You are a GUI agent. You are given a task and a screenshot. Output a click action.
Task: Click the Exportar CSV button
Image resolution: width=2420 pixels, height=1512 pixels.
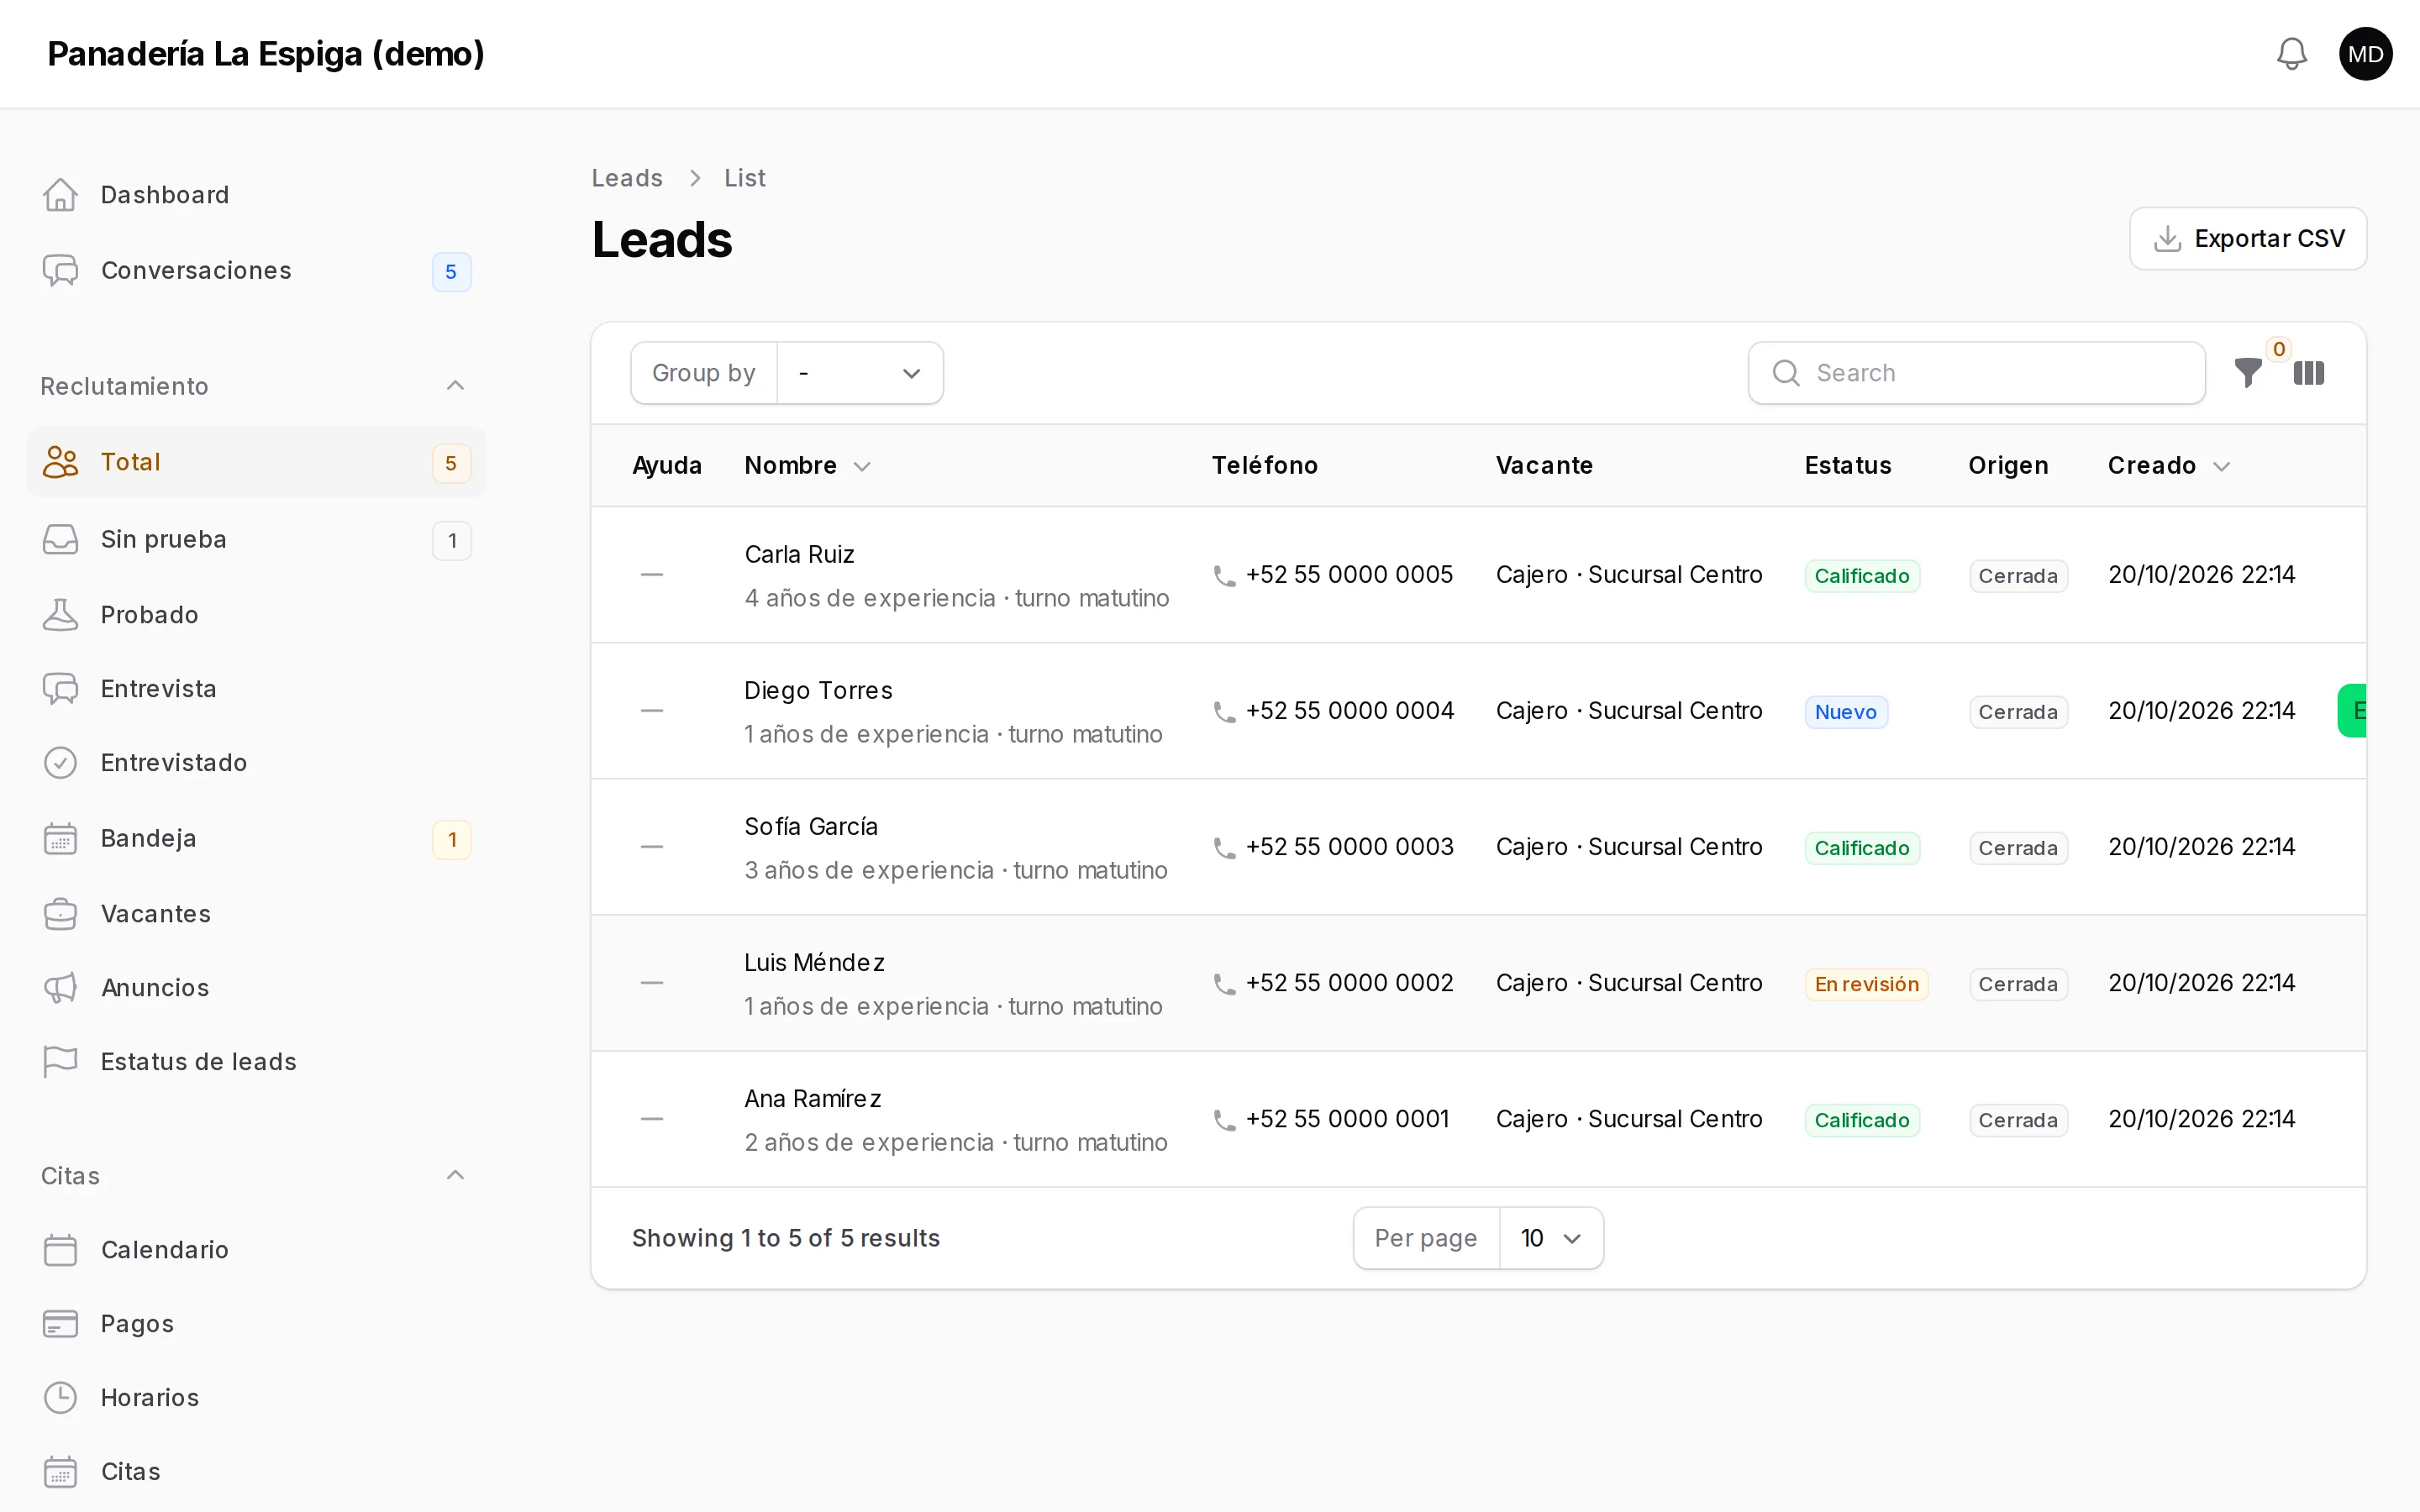click(2248, 239)
